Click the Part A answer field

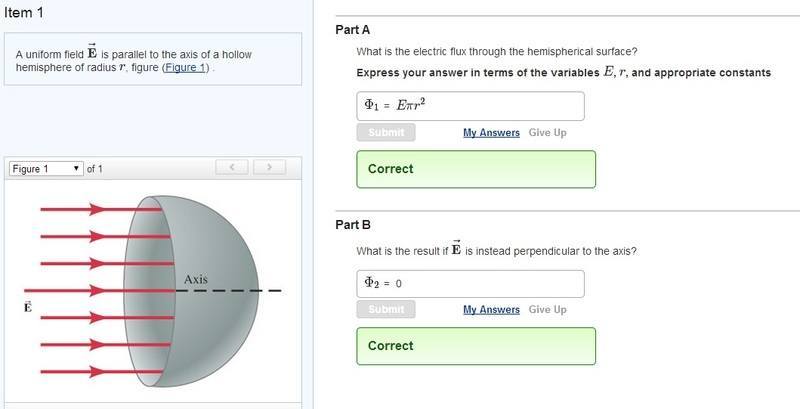(470, 106)
